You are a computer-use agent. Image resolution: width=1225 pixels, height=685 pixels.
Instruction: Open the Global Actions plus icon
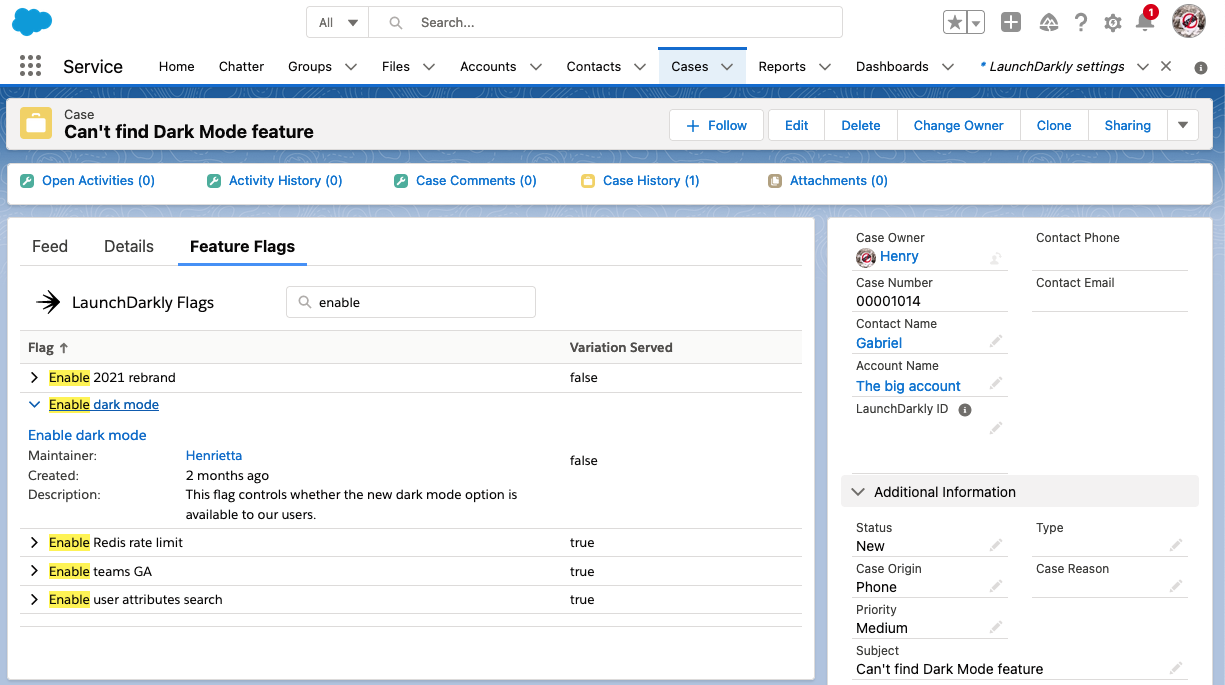(1011, 22)
